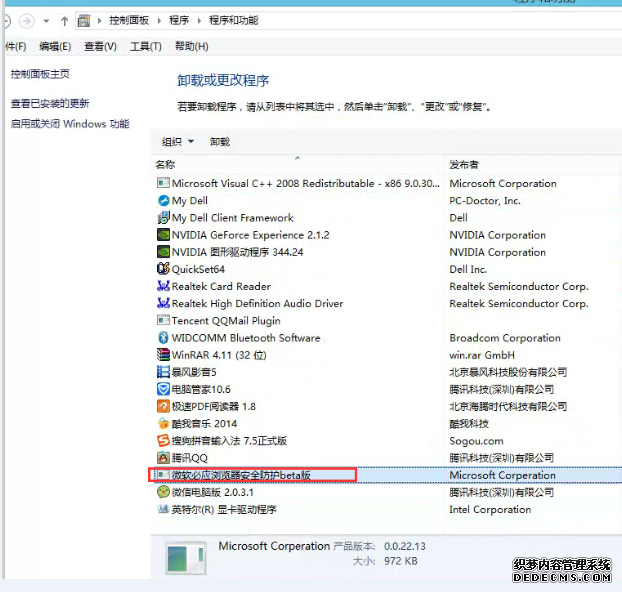Image resolution: width=622 pixels, height=592 pixels.
Task: Click the Realtek High Definition Audio icon
Action: (x=163, y=304)
